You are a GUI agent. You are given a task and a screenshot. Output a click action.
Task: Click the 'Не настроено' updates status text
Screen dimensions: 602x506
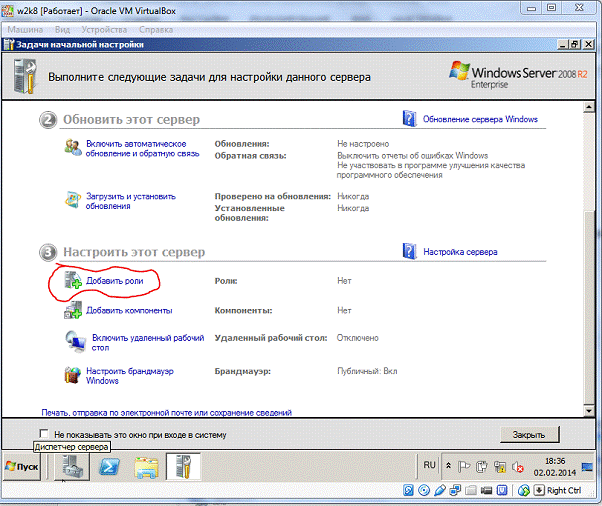[x=363, y=144]
